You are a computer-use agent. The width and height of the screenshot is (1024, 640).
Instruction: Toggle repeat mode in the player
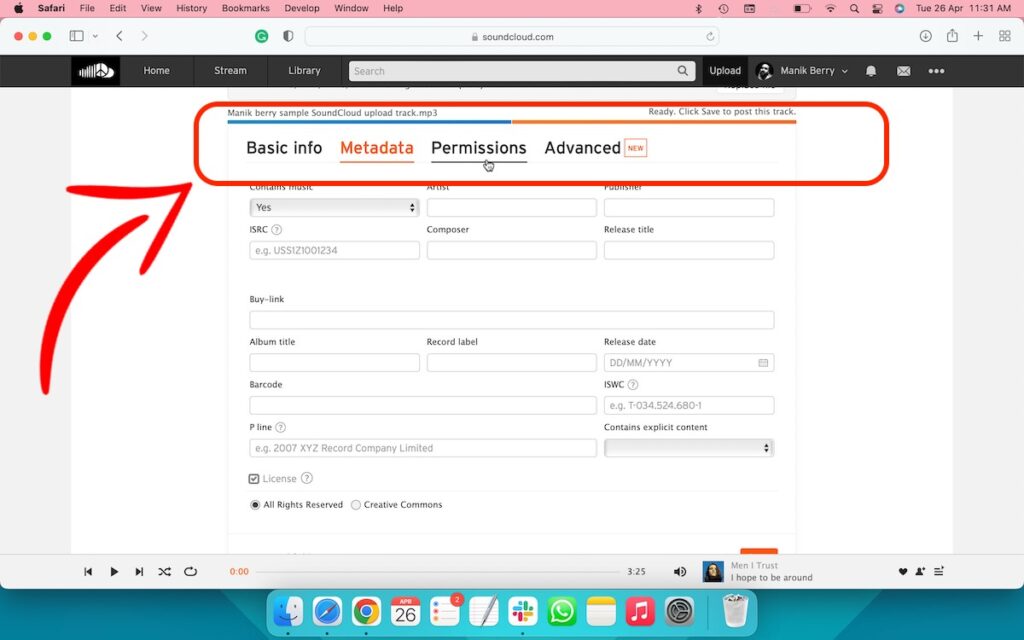(x=190, y=571)
